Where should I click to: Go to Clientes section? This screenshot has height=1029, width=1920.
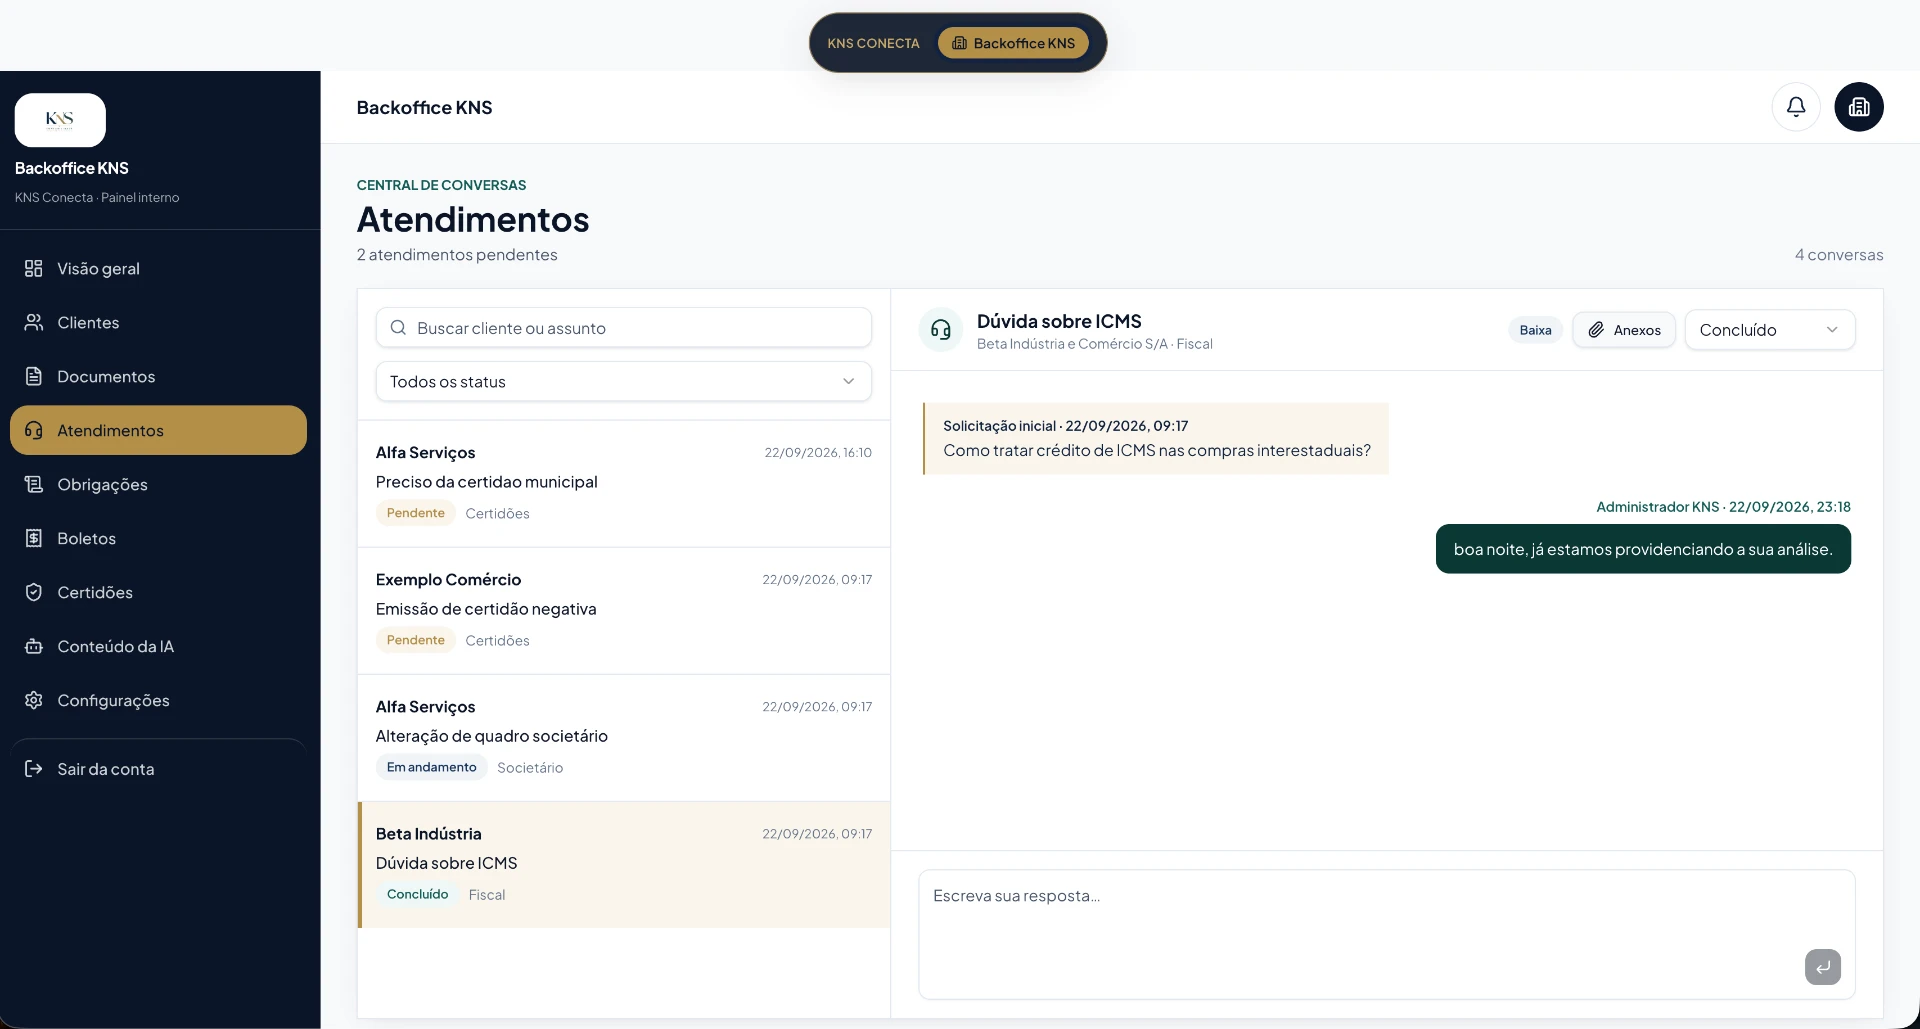158,322
